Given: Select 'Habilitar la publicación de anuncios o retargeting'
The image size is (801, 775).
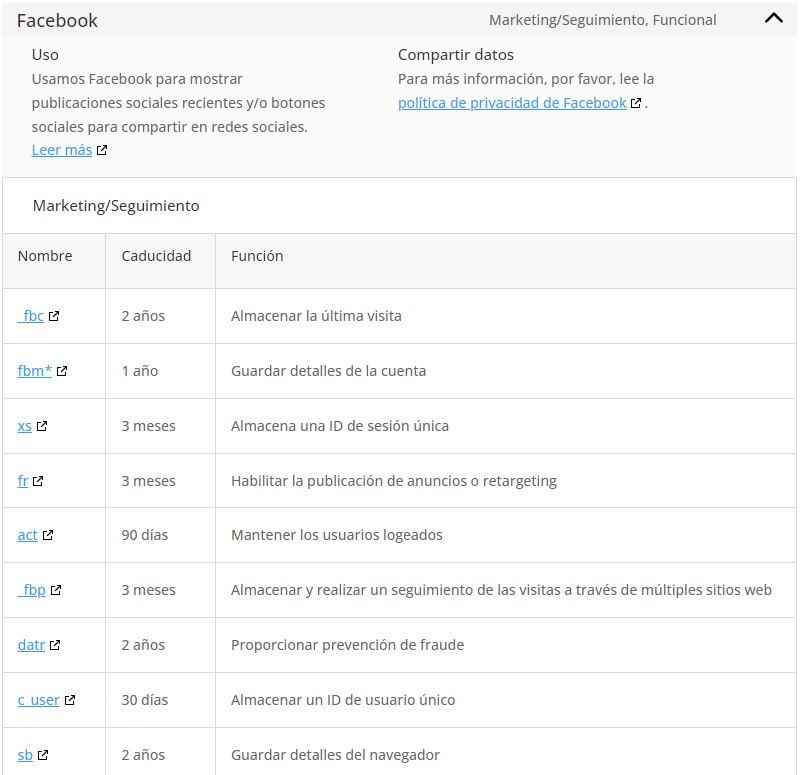Looking at the screenshot, I should point(394,481).
